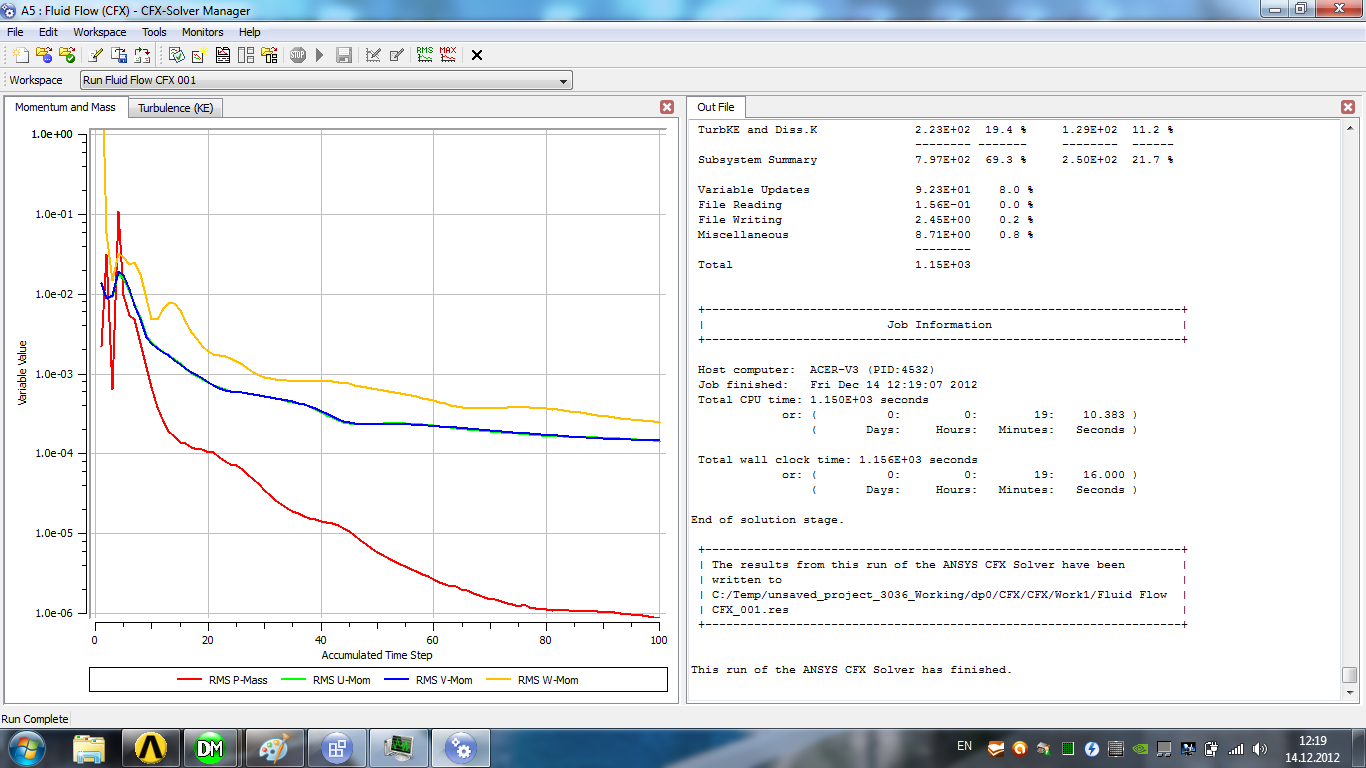Click 'Accumulated Time Step' axis label
The height and width of the screenshot is (768, 1366).
click(x=377, y=655)
